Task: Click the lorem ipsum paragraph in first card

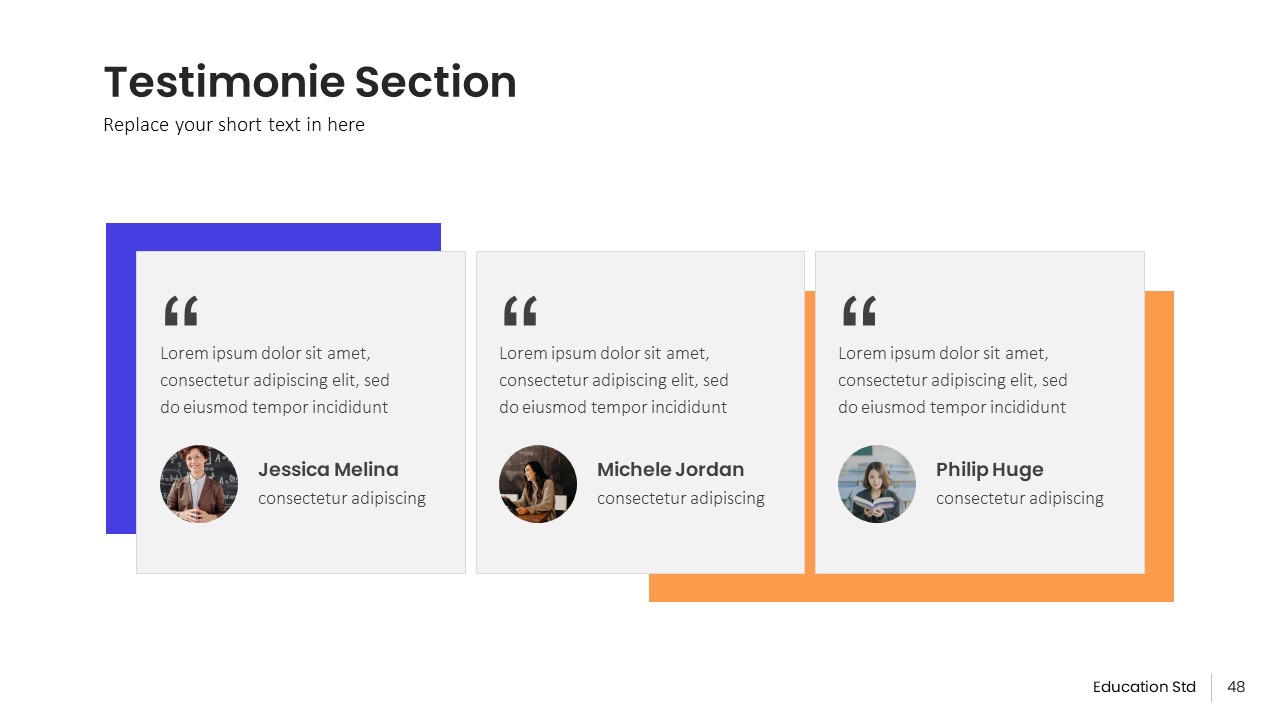Action: [x=275, y=380]
